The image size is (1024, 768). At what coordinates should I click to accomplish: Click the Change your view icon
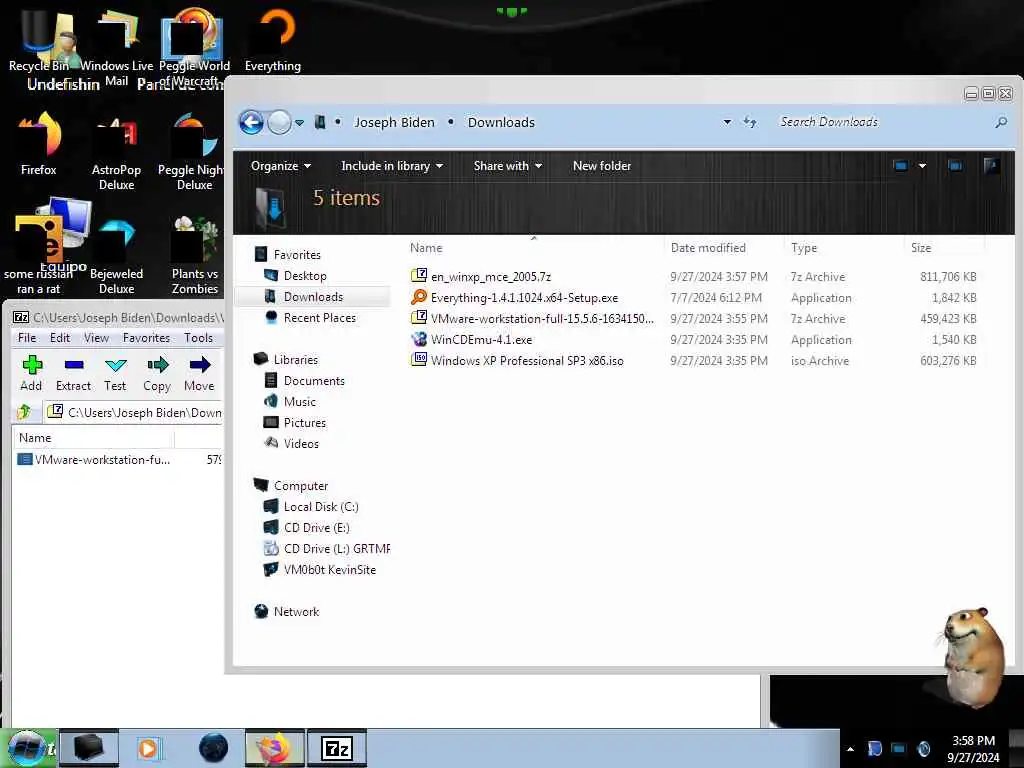click(x=901, y=166)
